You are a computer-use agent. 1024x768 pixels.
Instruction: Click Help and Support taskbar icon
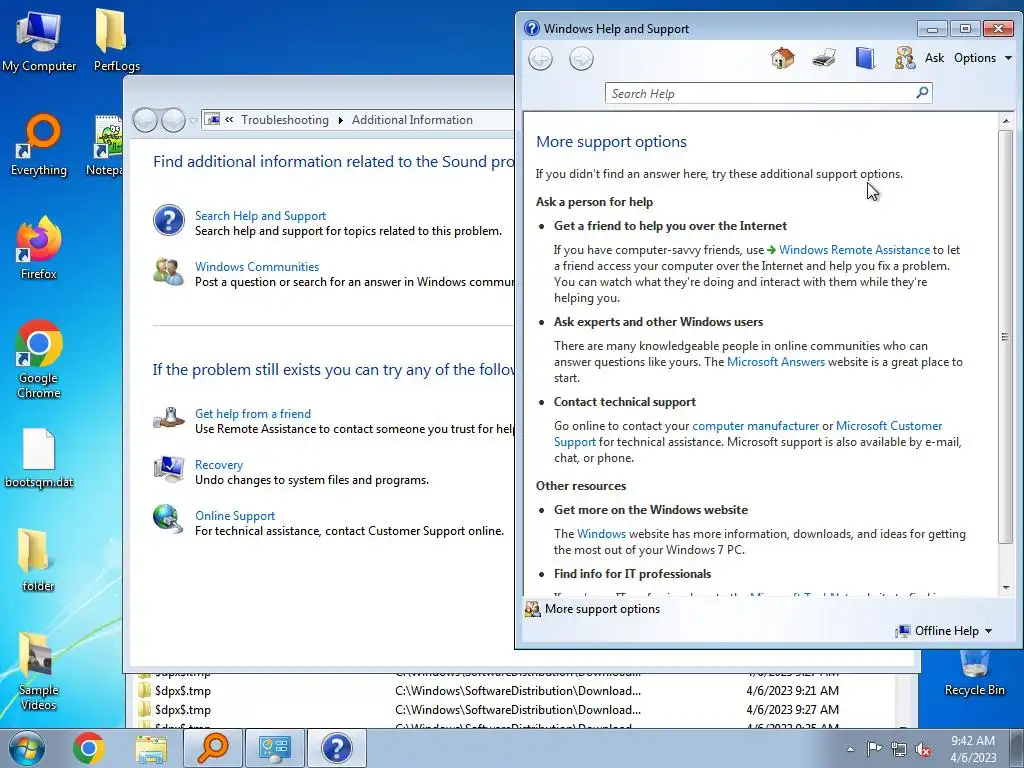336,748
